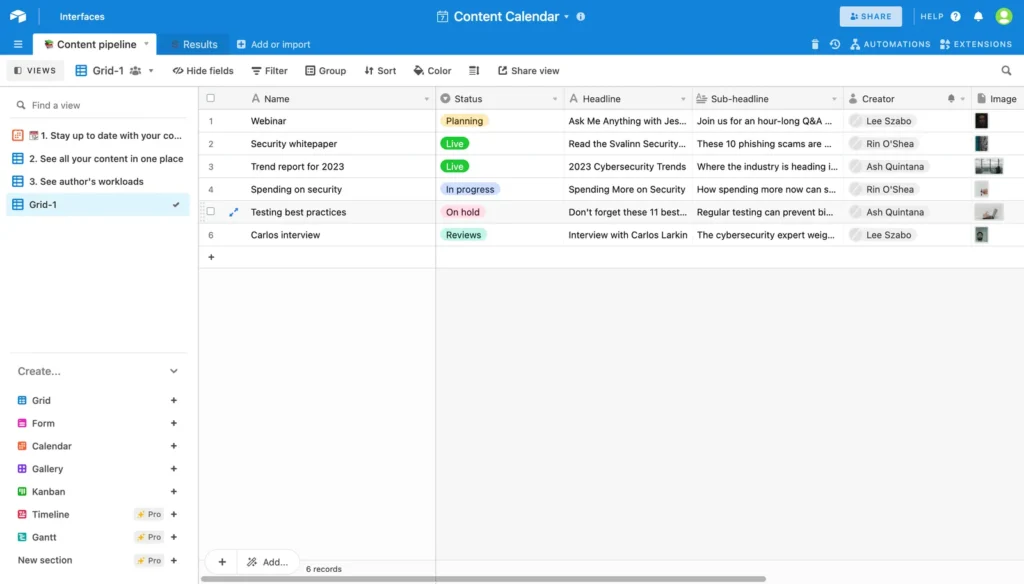Click the trash icon in the toolbar

pos(815,44)
